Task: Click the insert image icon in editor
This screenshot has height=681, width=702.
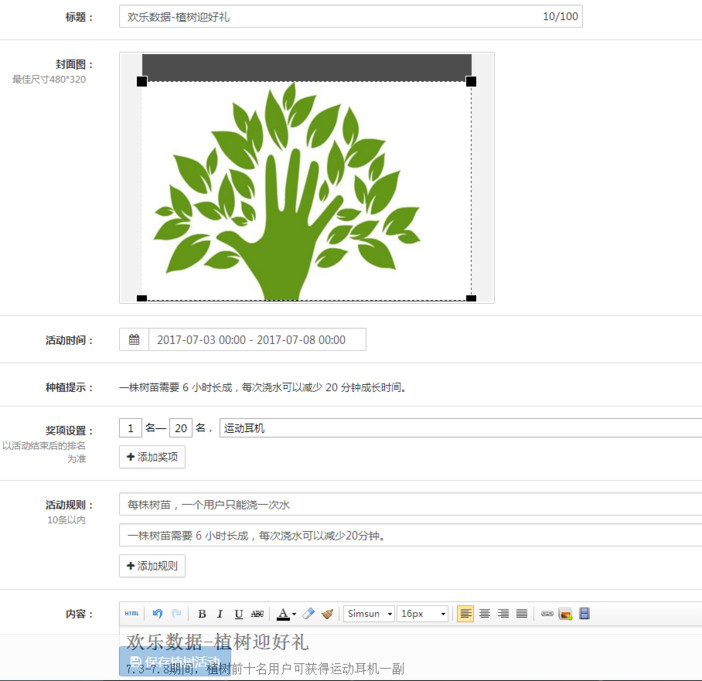Action: [566, 614]
